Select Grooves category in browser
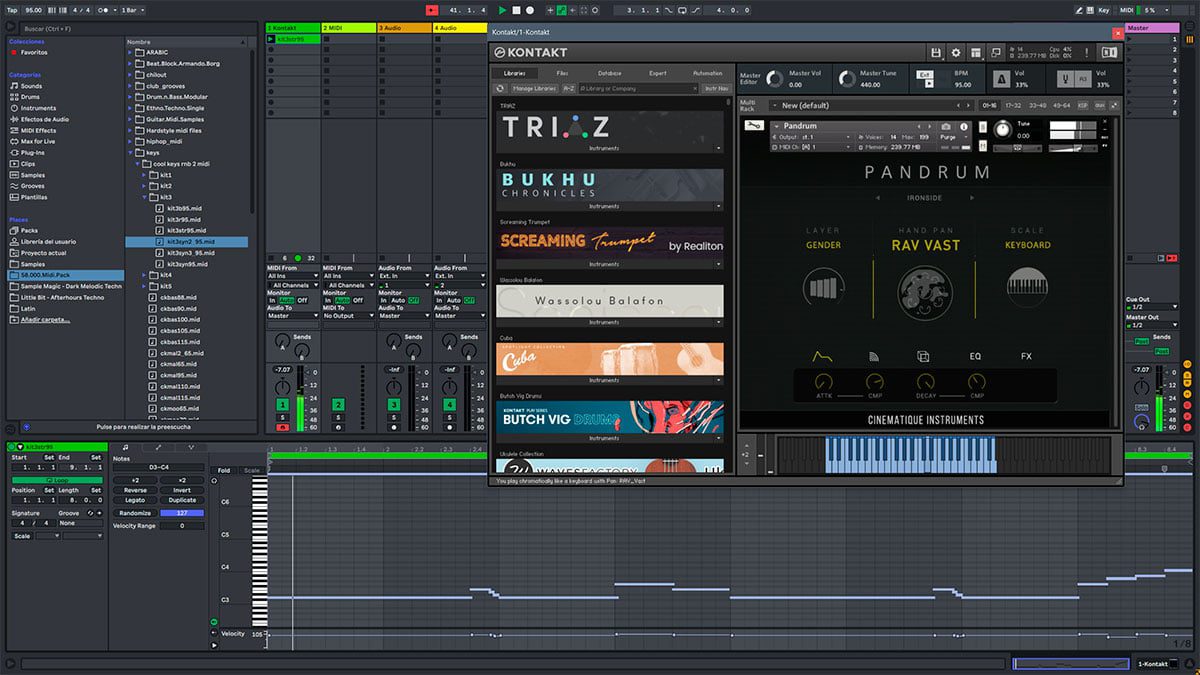Image resolution: width=1200 pixels, height=675 pixels. click(x=33, y=186)
